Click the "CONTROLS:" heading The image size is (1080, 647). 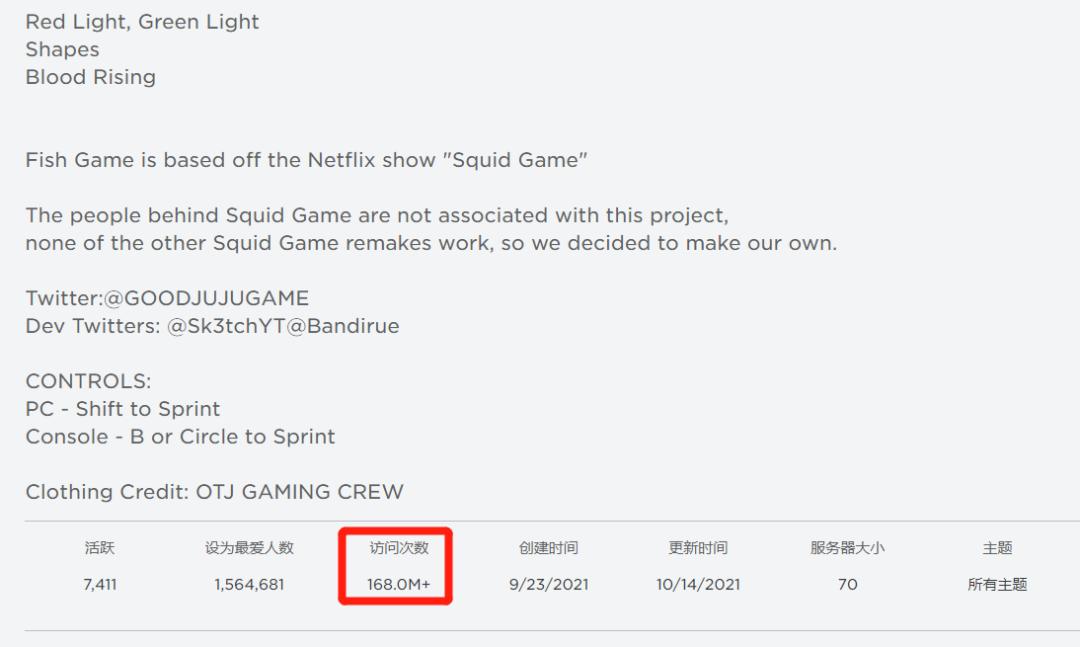pyautogui.click(x=88, y=381)
